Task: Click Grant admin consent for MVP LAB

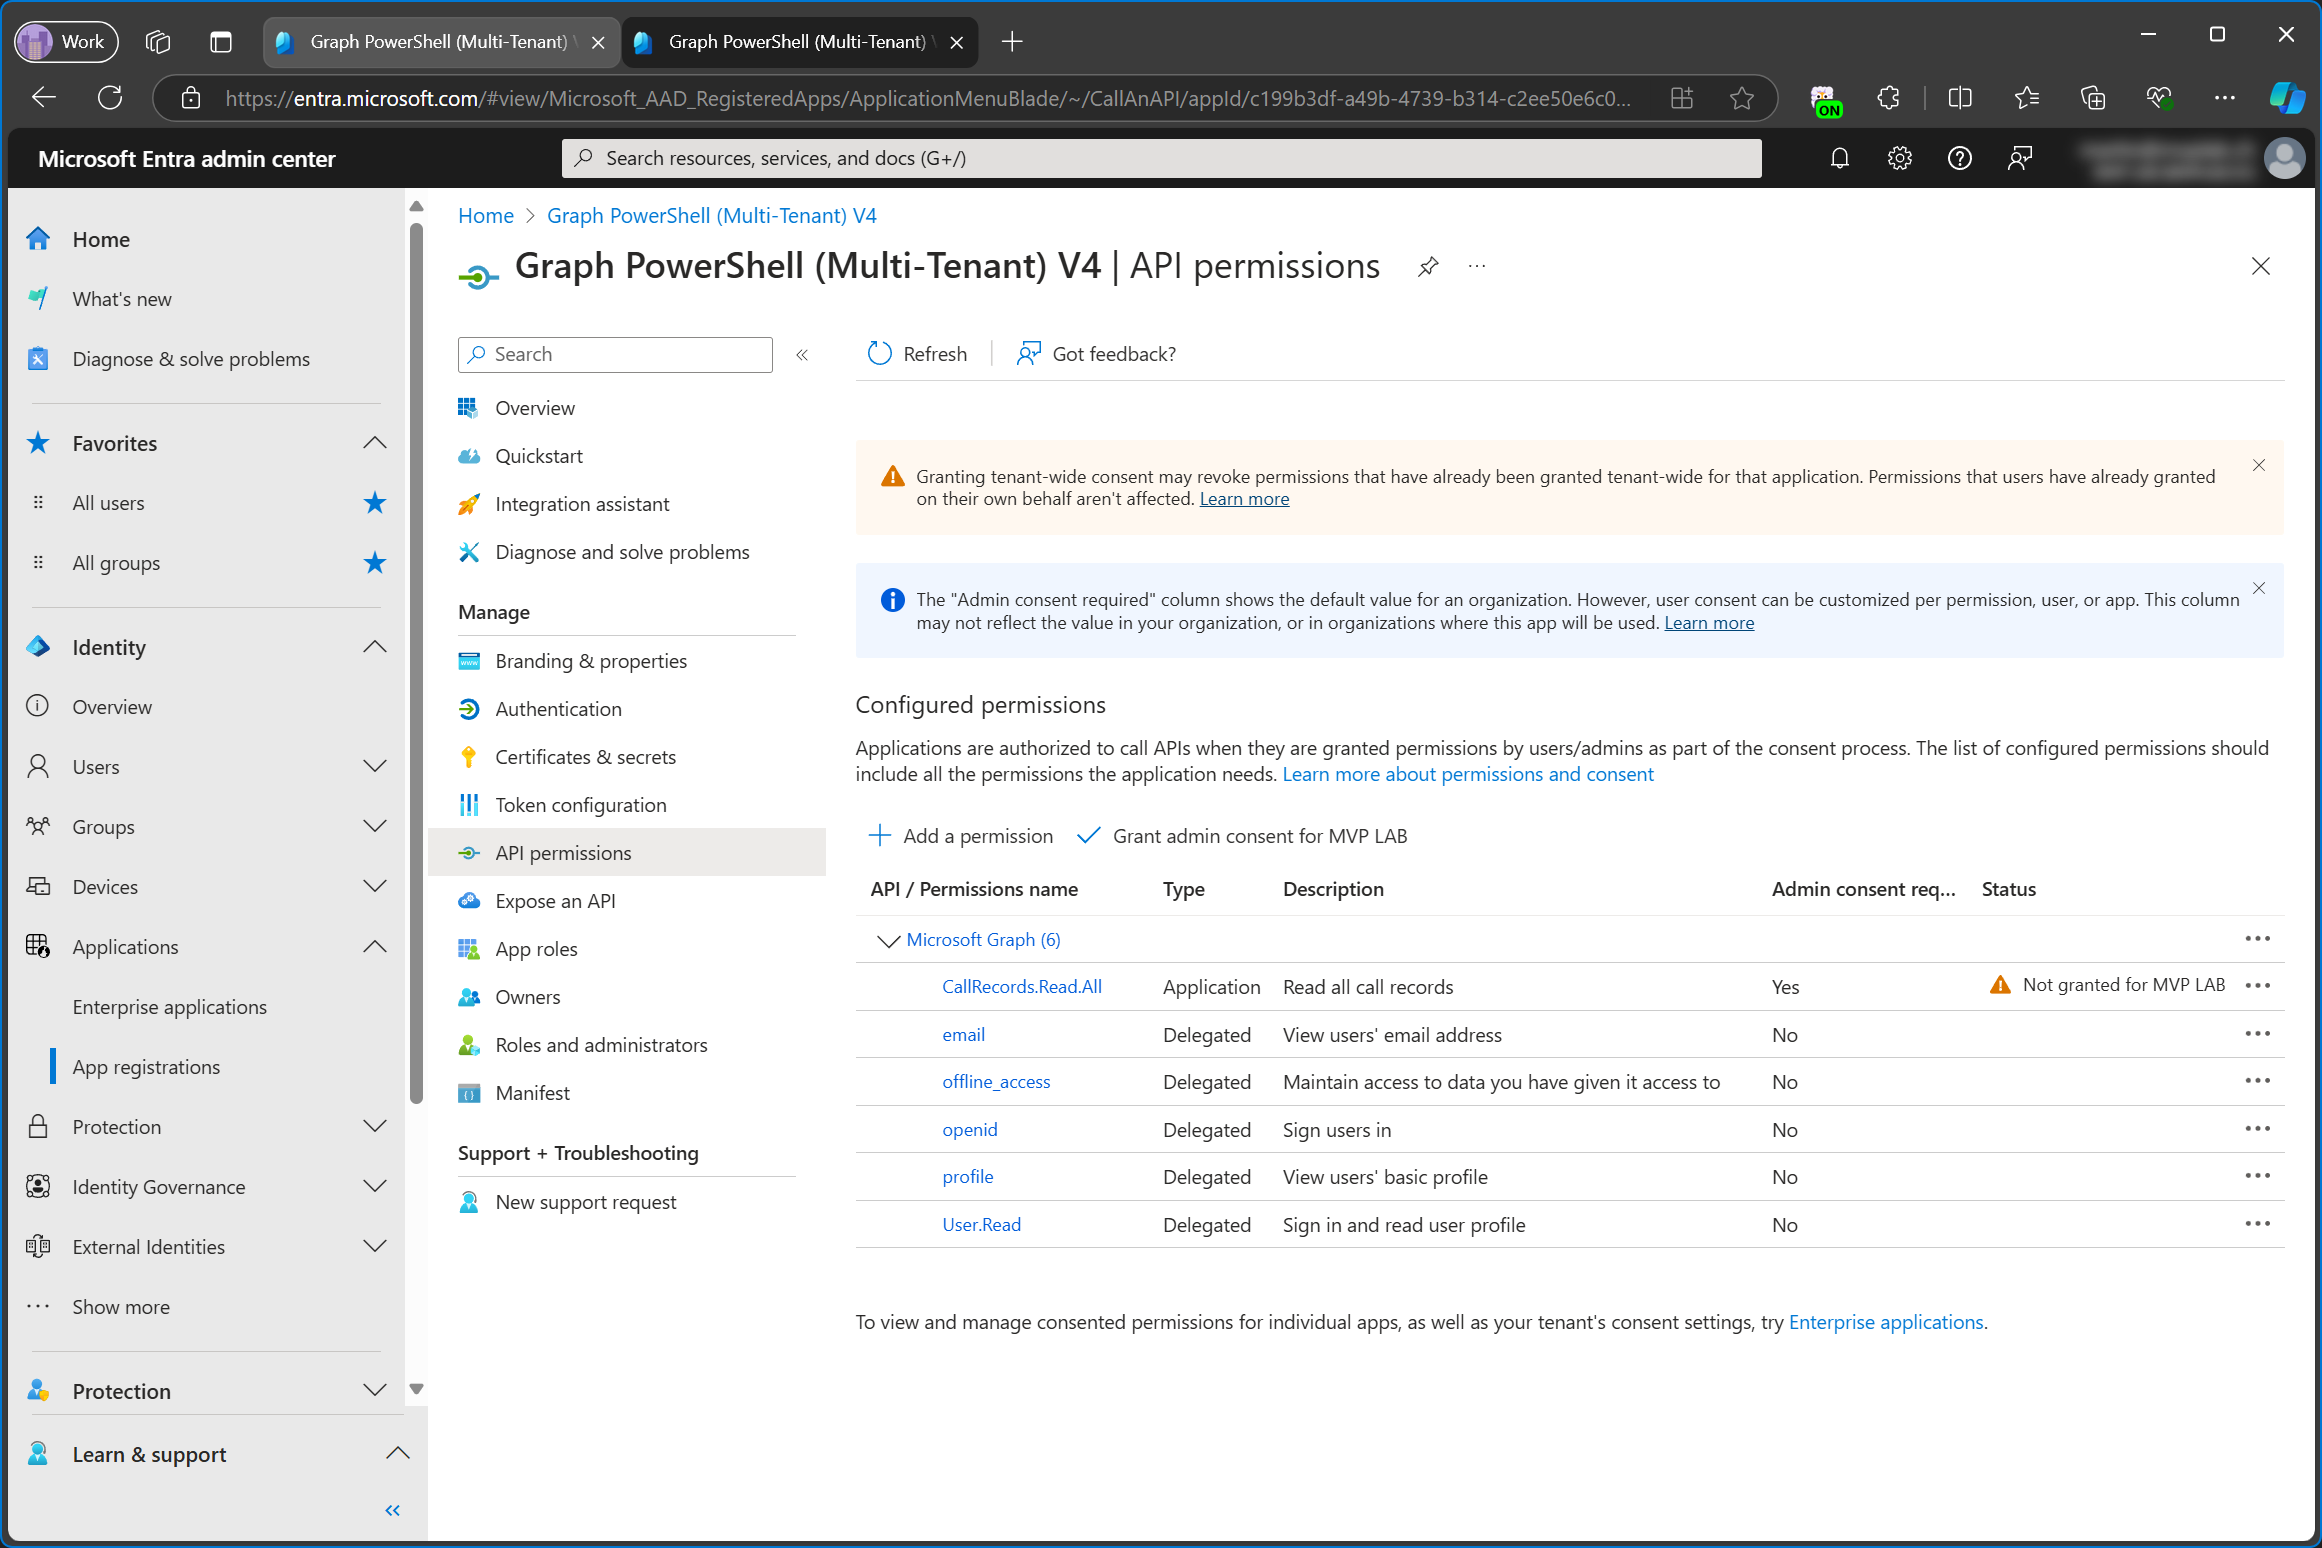Action: (1241, 836)
